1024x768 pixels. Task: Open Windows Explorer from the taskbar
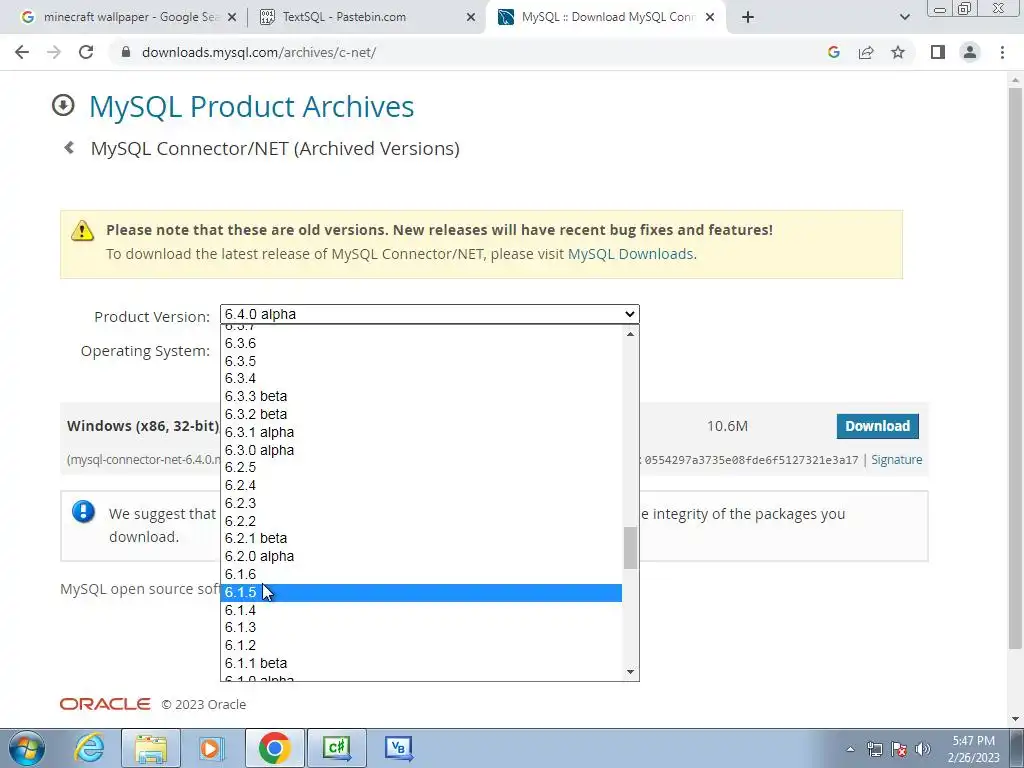pos(151,748)
